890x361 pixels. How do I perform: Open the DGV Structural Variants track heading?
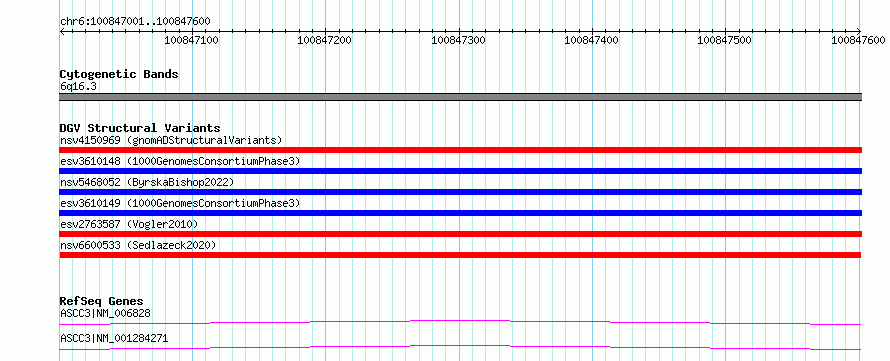coord(140,128)
